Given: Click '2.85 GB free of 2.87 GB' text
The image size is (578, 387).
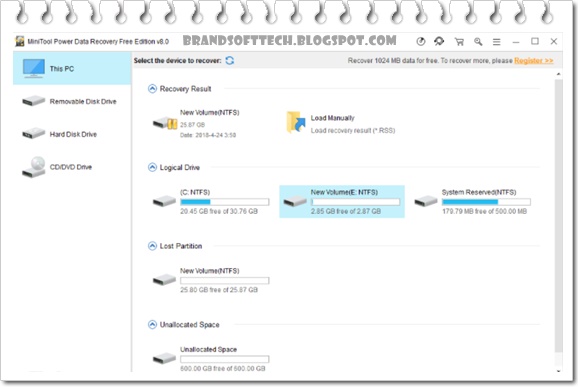Looking at the screenshot, I should (346, 212).
